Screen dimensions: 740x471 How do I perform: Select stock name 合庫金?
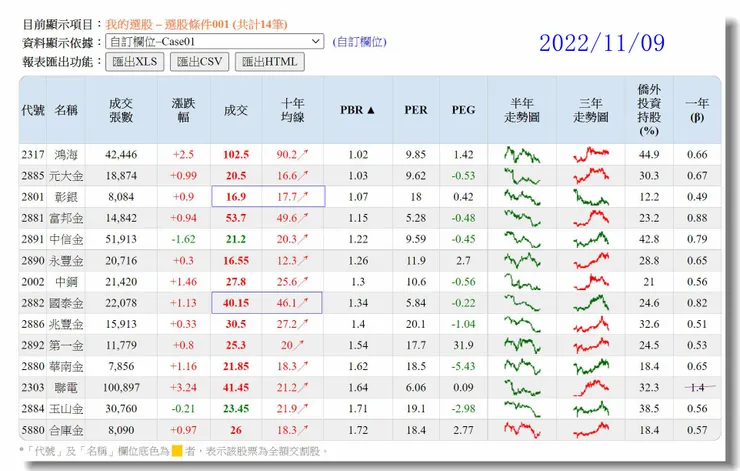coord(66,430)
